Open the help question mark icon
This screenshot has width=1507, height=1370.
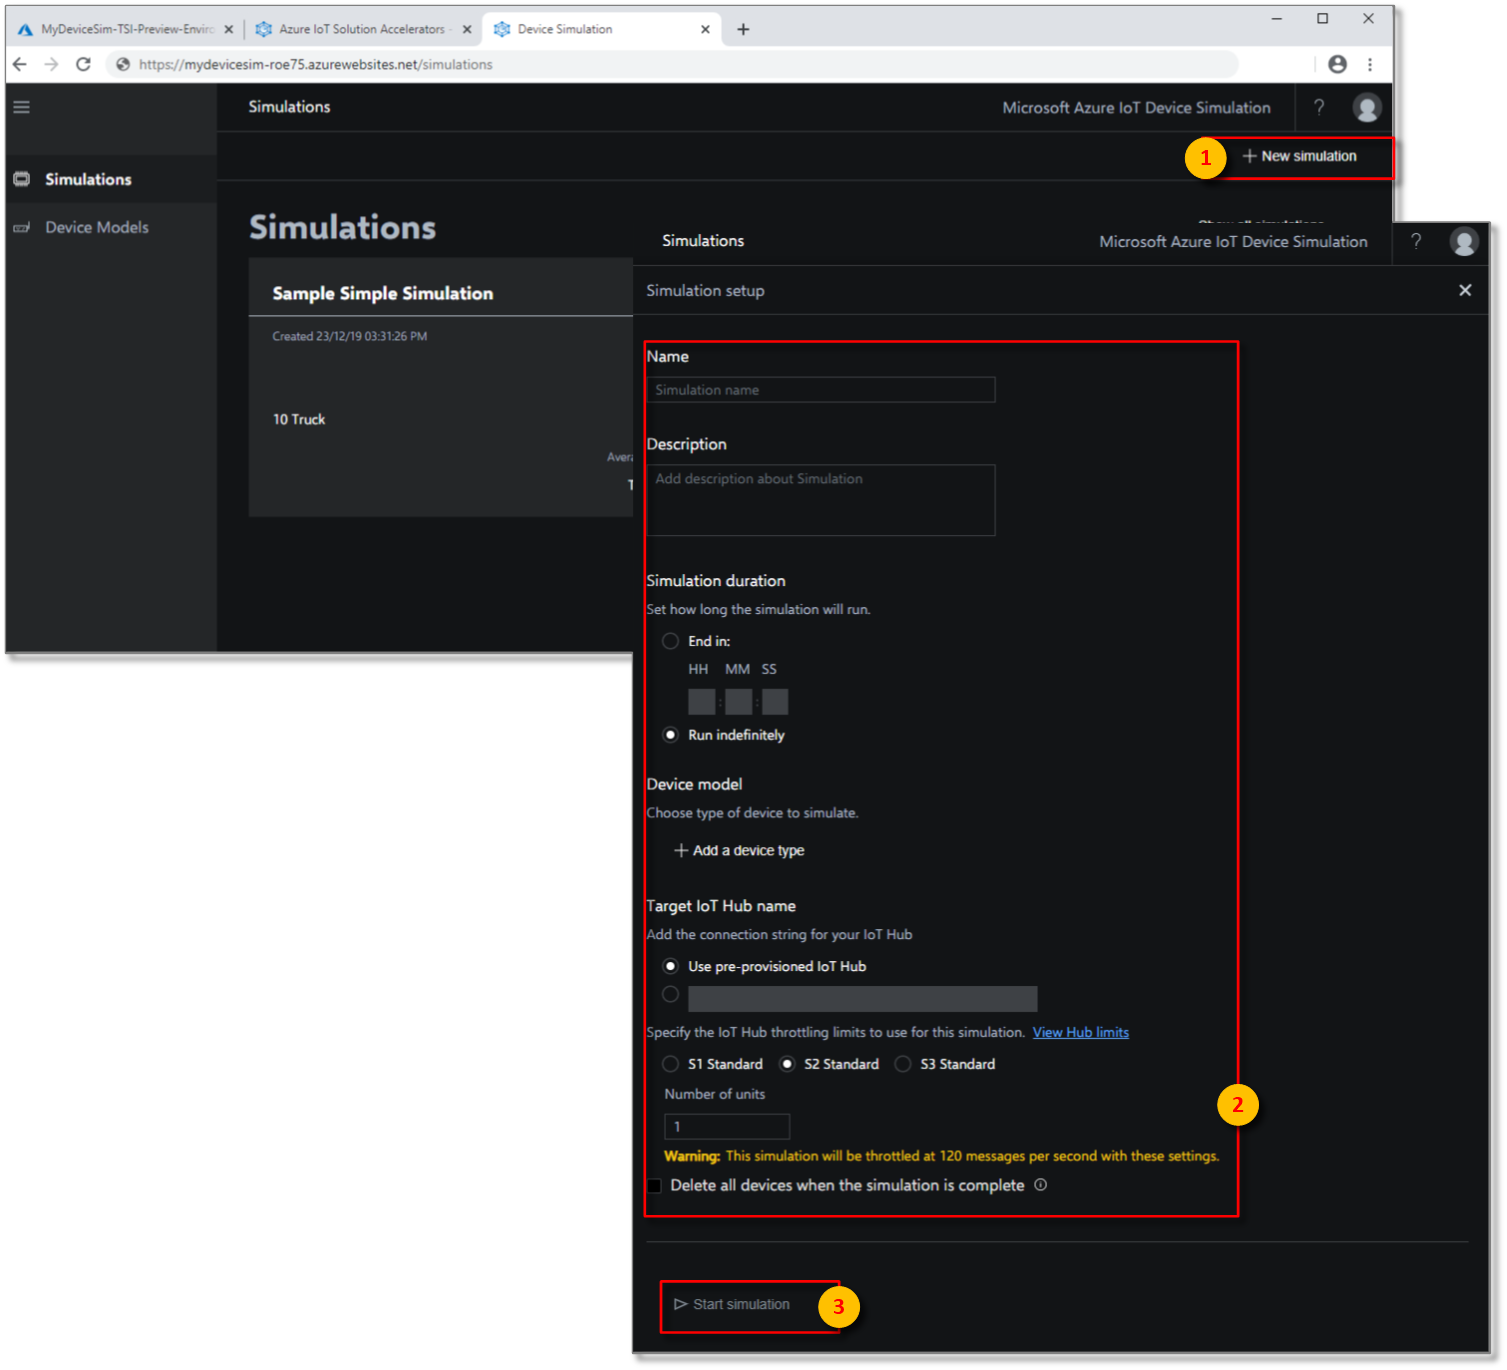point(1416,241)
